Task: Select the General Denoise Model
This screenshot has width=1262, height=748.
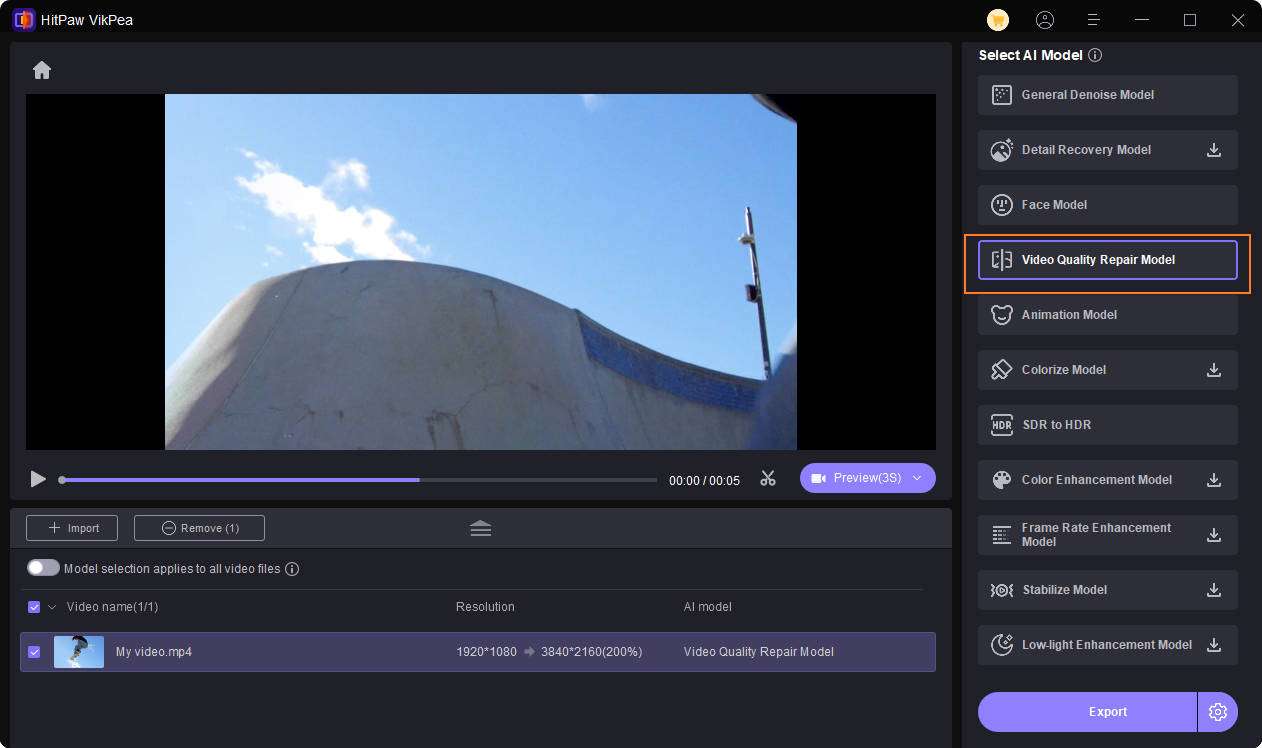Action: (1108, 95)
